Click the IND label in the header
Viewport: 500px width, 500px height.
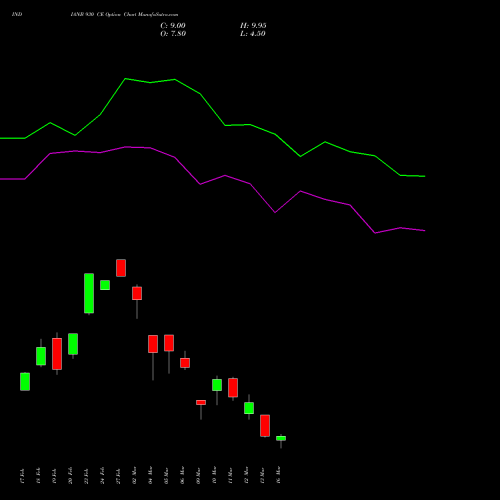coord(17,15)
